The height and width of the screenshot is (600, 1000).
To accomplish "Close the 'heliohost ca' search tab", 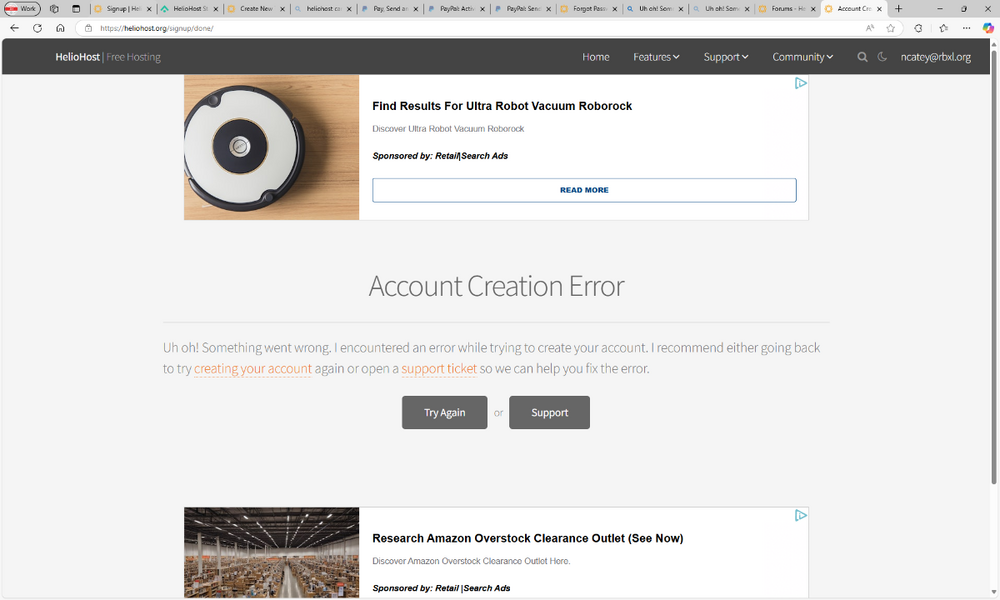I will [349, 9].
